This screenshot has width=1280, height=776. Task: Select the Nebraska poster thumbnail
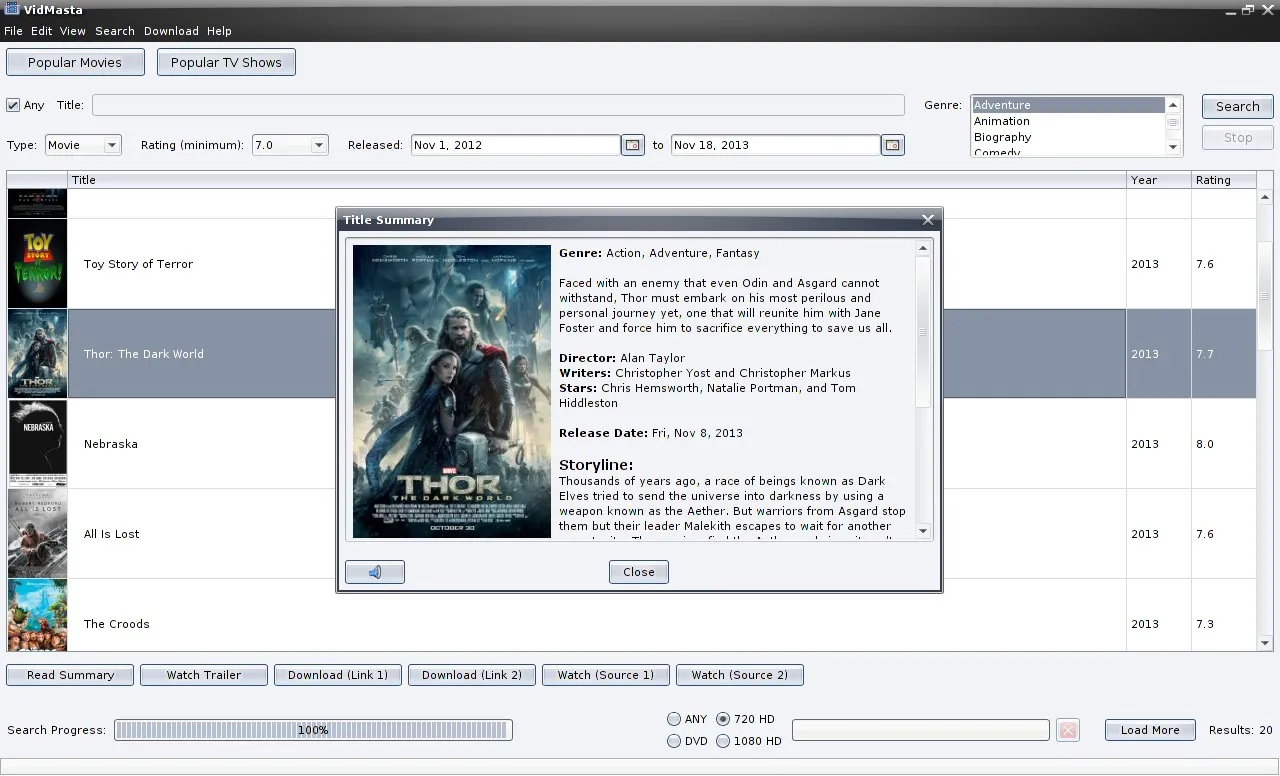[38, 444]
